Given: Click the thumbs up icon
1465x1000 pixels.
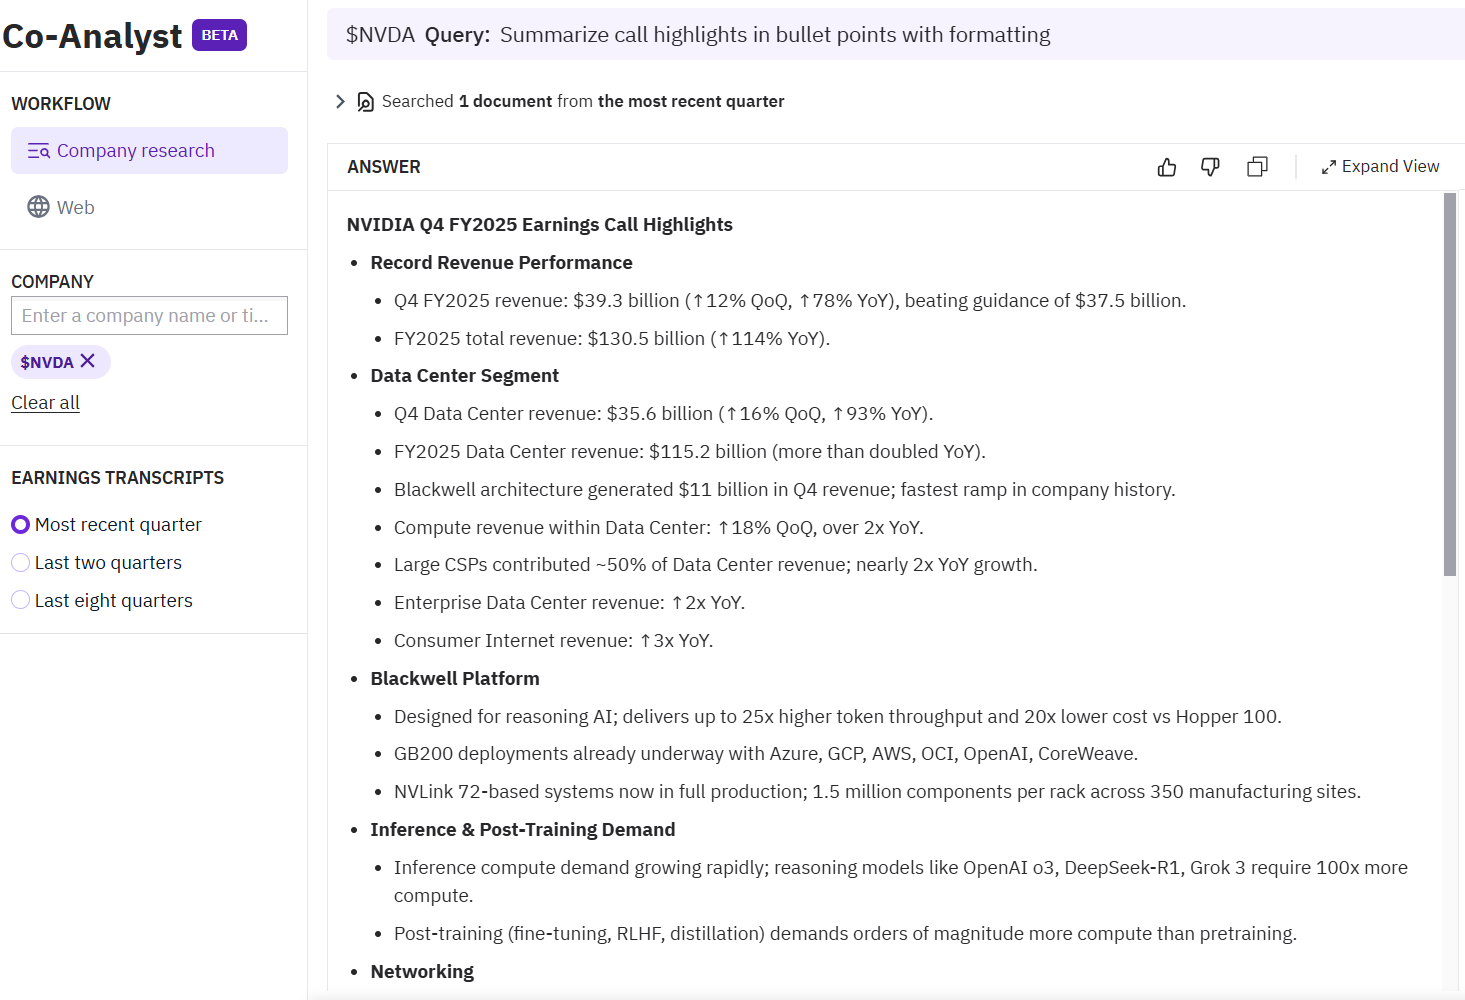Looking at the screenshot, I should click(1166, 167).
